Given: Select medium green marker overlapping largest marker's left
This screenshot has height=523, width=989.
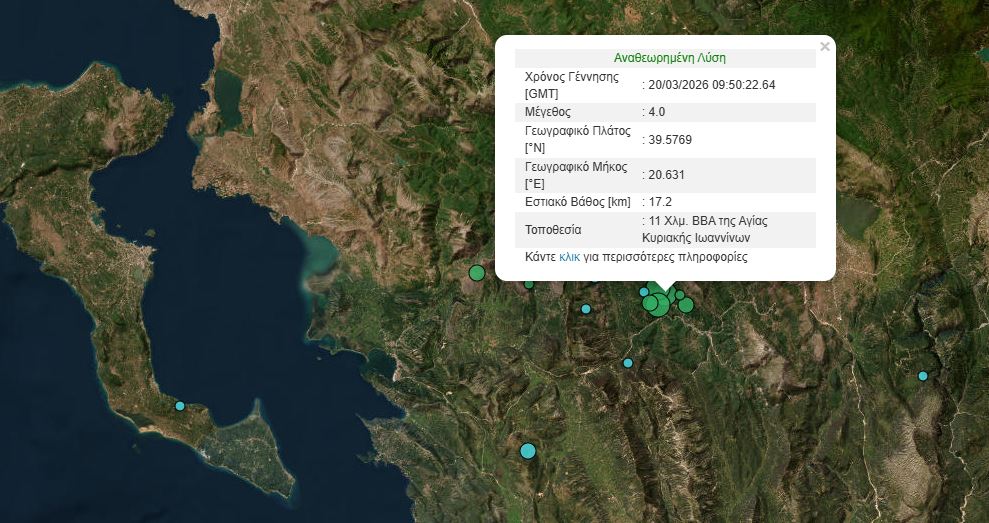Looking at the screenshot, I should pos(650,303).
